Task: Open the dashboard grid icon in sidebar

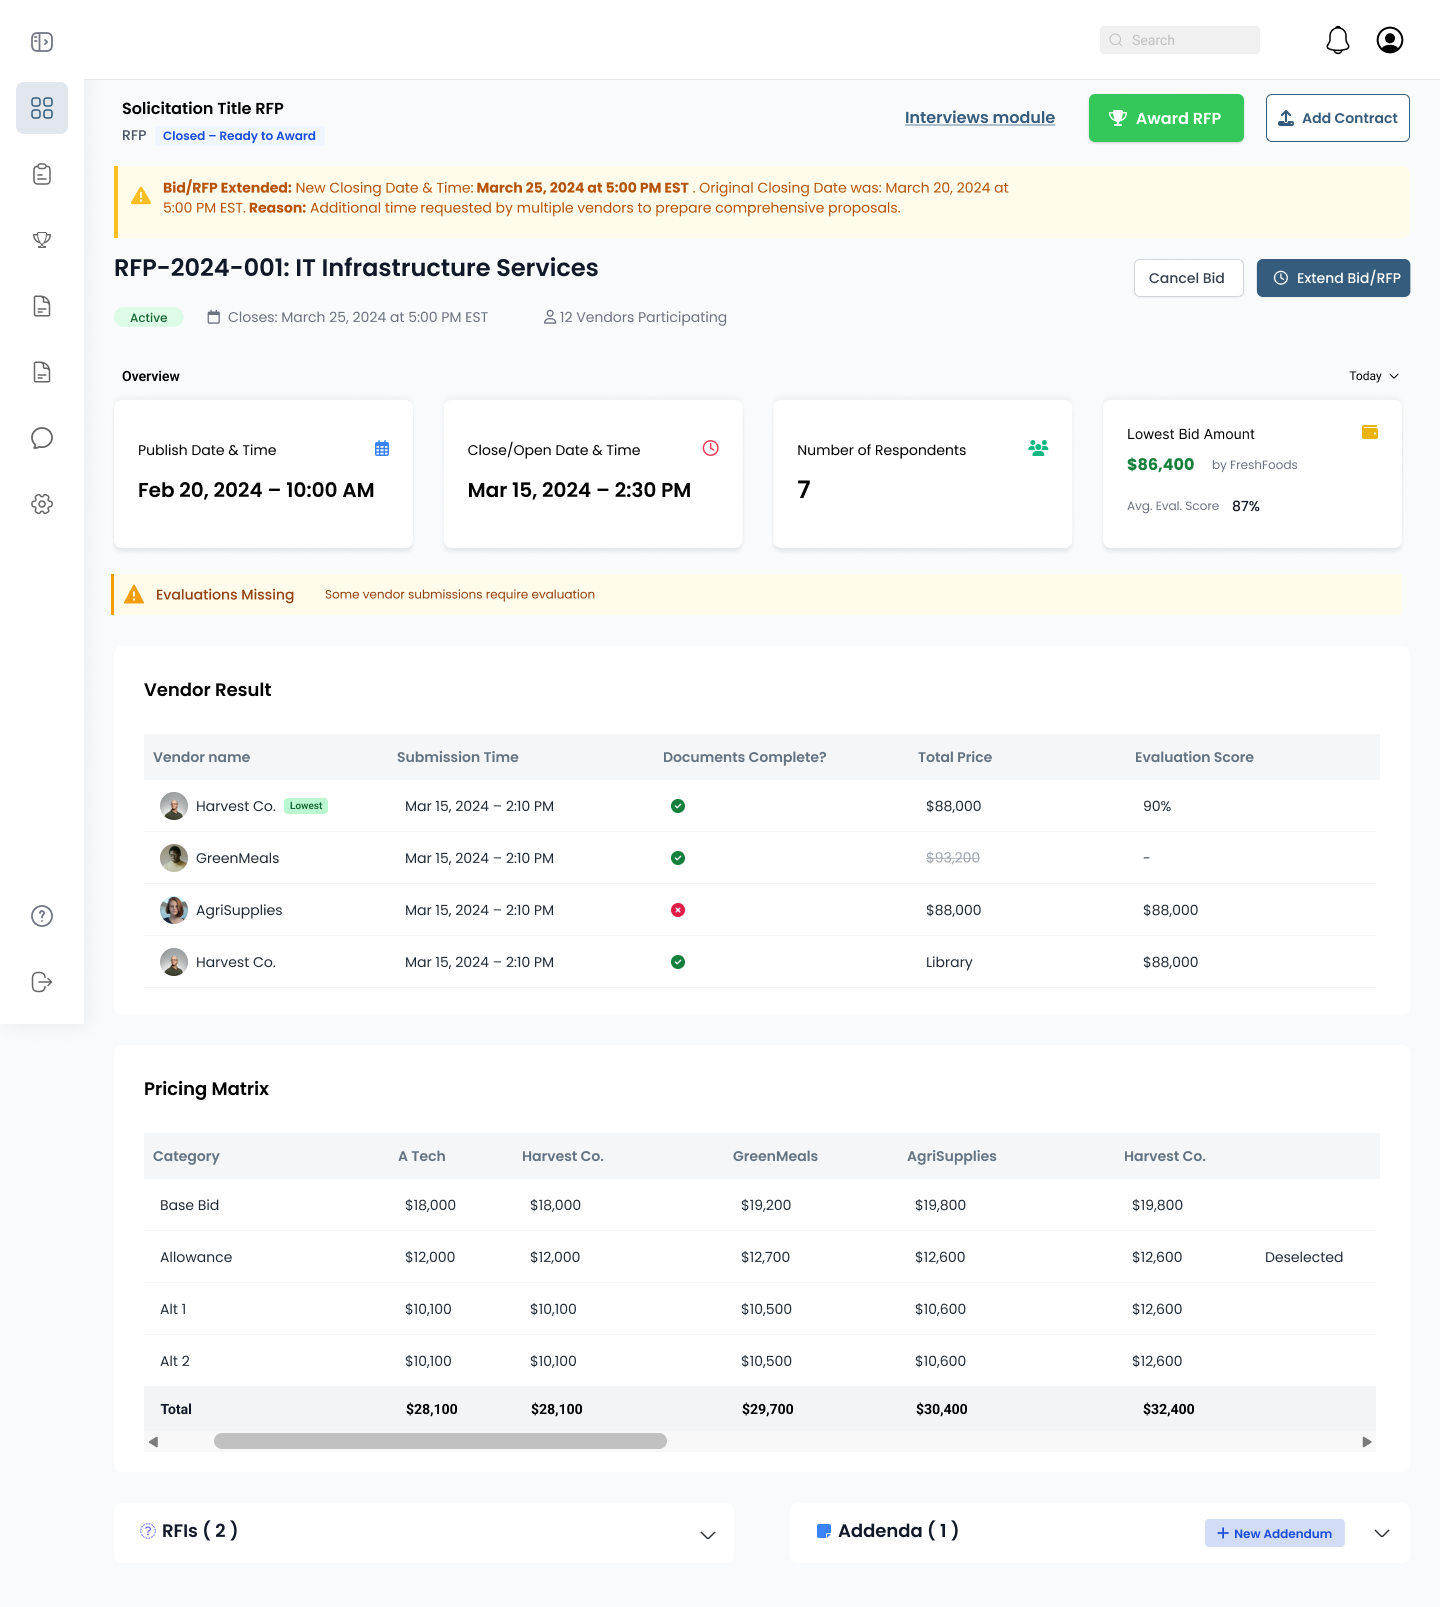Action: (42, 108)
